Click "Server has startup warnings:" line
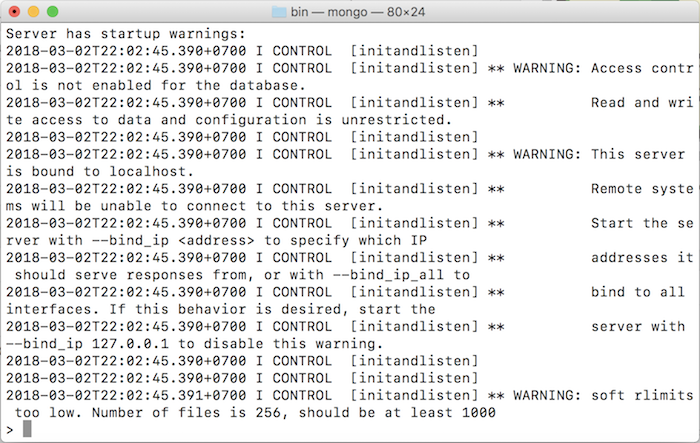Viewport: 700px width, 443px height. pos(126,34)
